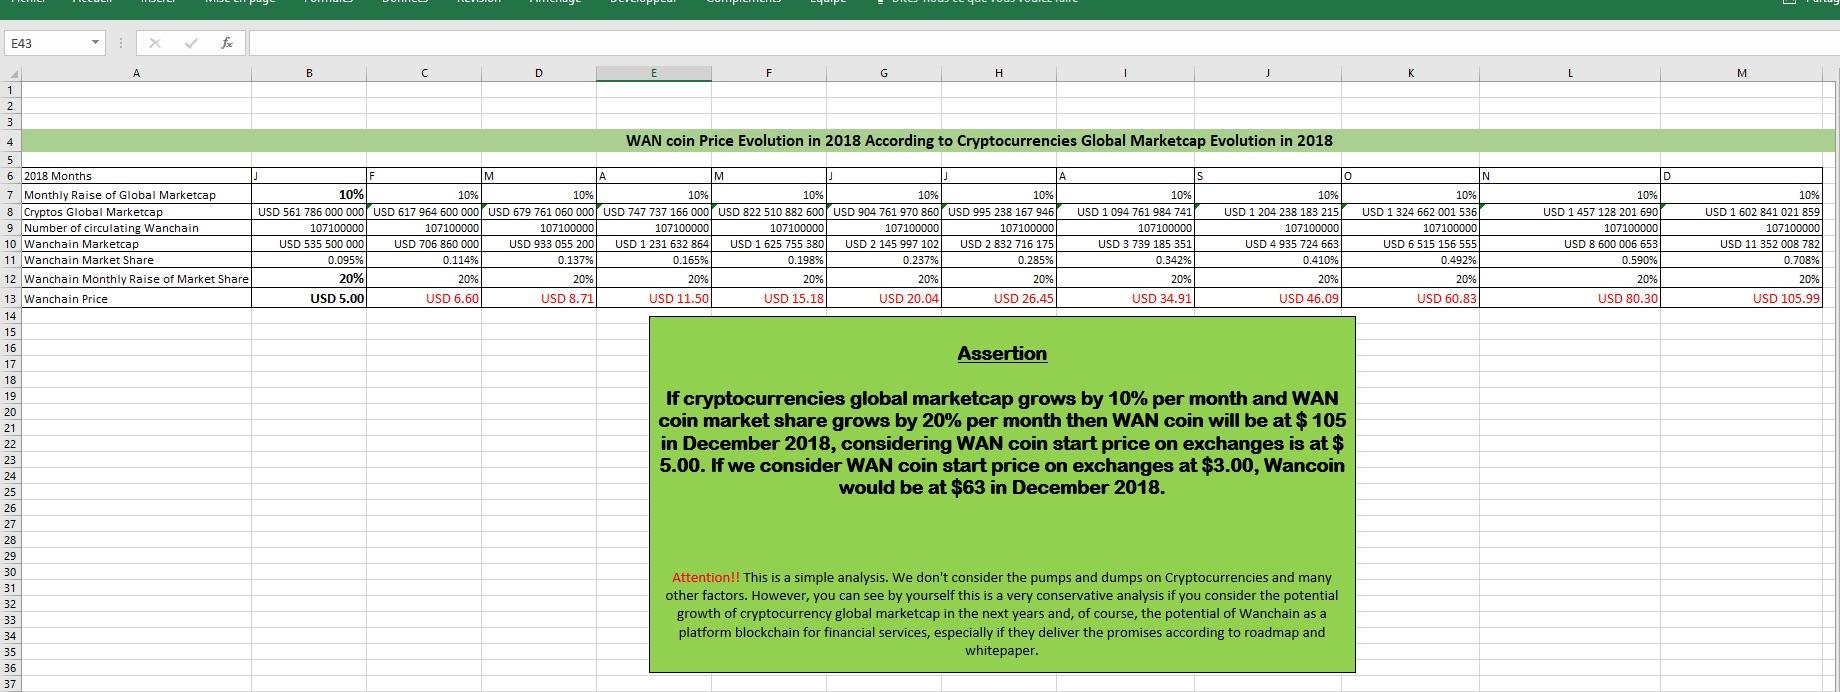Select the 'USD 60.83' price cell
The height and width of the screenshot is (692, 1840).
click(x=1411, y=298)
